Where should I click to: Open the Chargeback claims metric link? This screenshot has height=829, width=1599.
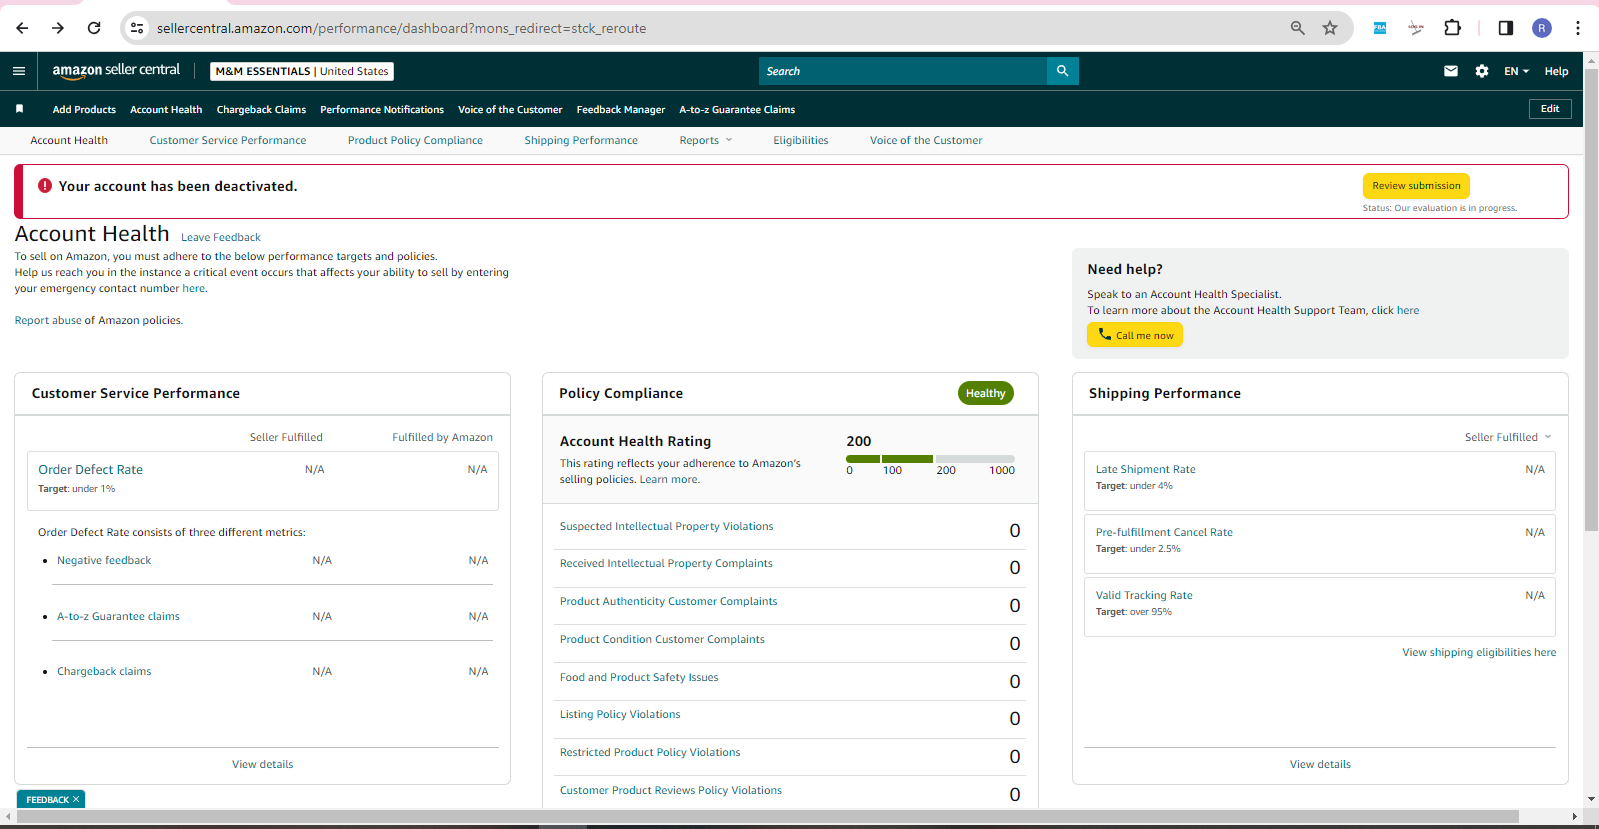(104, 671)
